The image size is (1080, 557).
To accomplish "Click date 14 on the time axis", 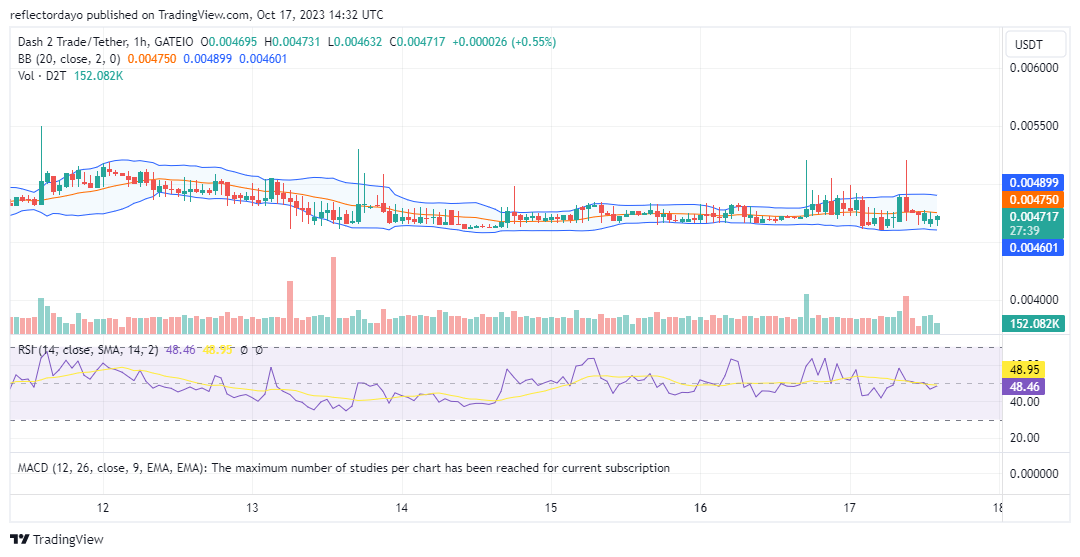I will (x=402, y=507).
